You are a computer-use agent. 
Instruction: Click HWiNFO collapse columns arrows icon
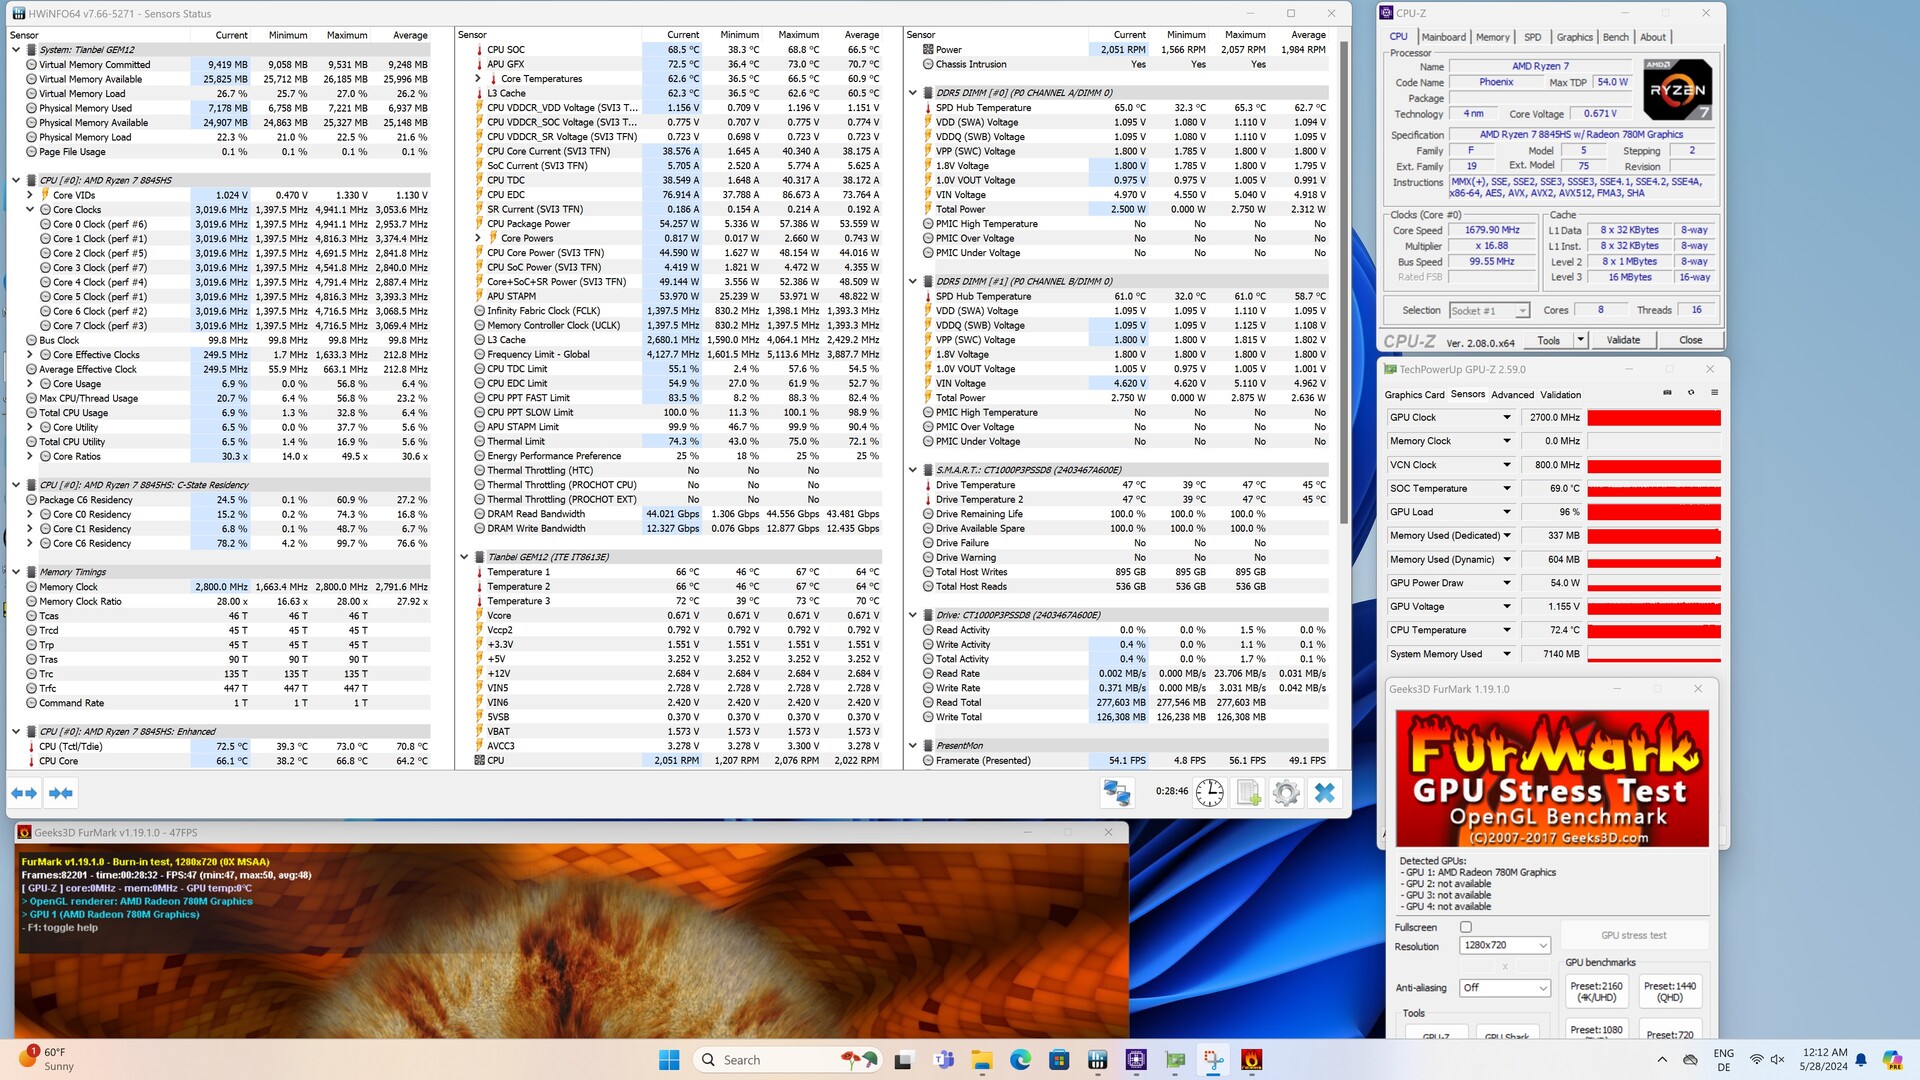tap(61, 793)
